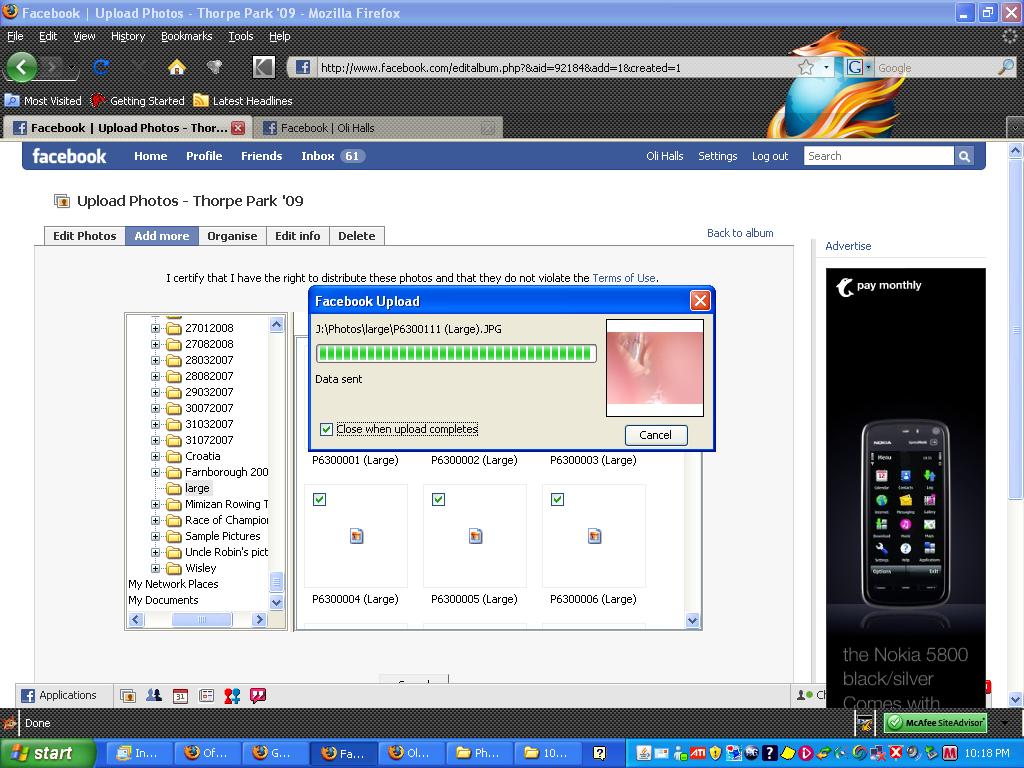The image size is (1024, 768).
Task: Click the red McAfee M tray icon
Action: click(x=950, y=753)
